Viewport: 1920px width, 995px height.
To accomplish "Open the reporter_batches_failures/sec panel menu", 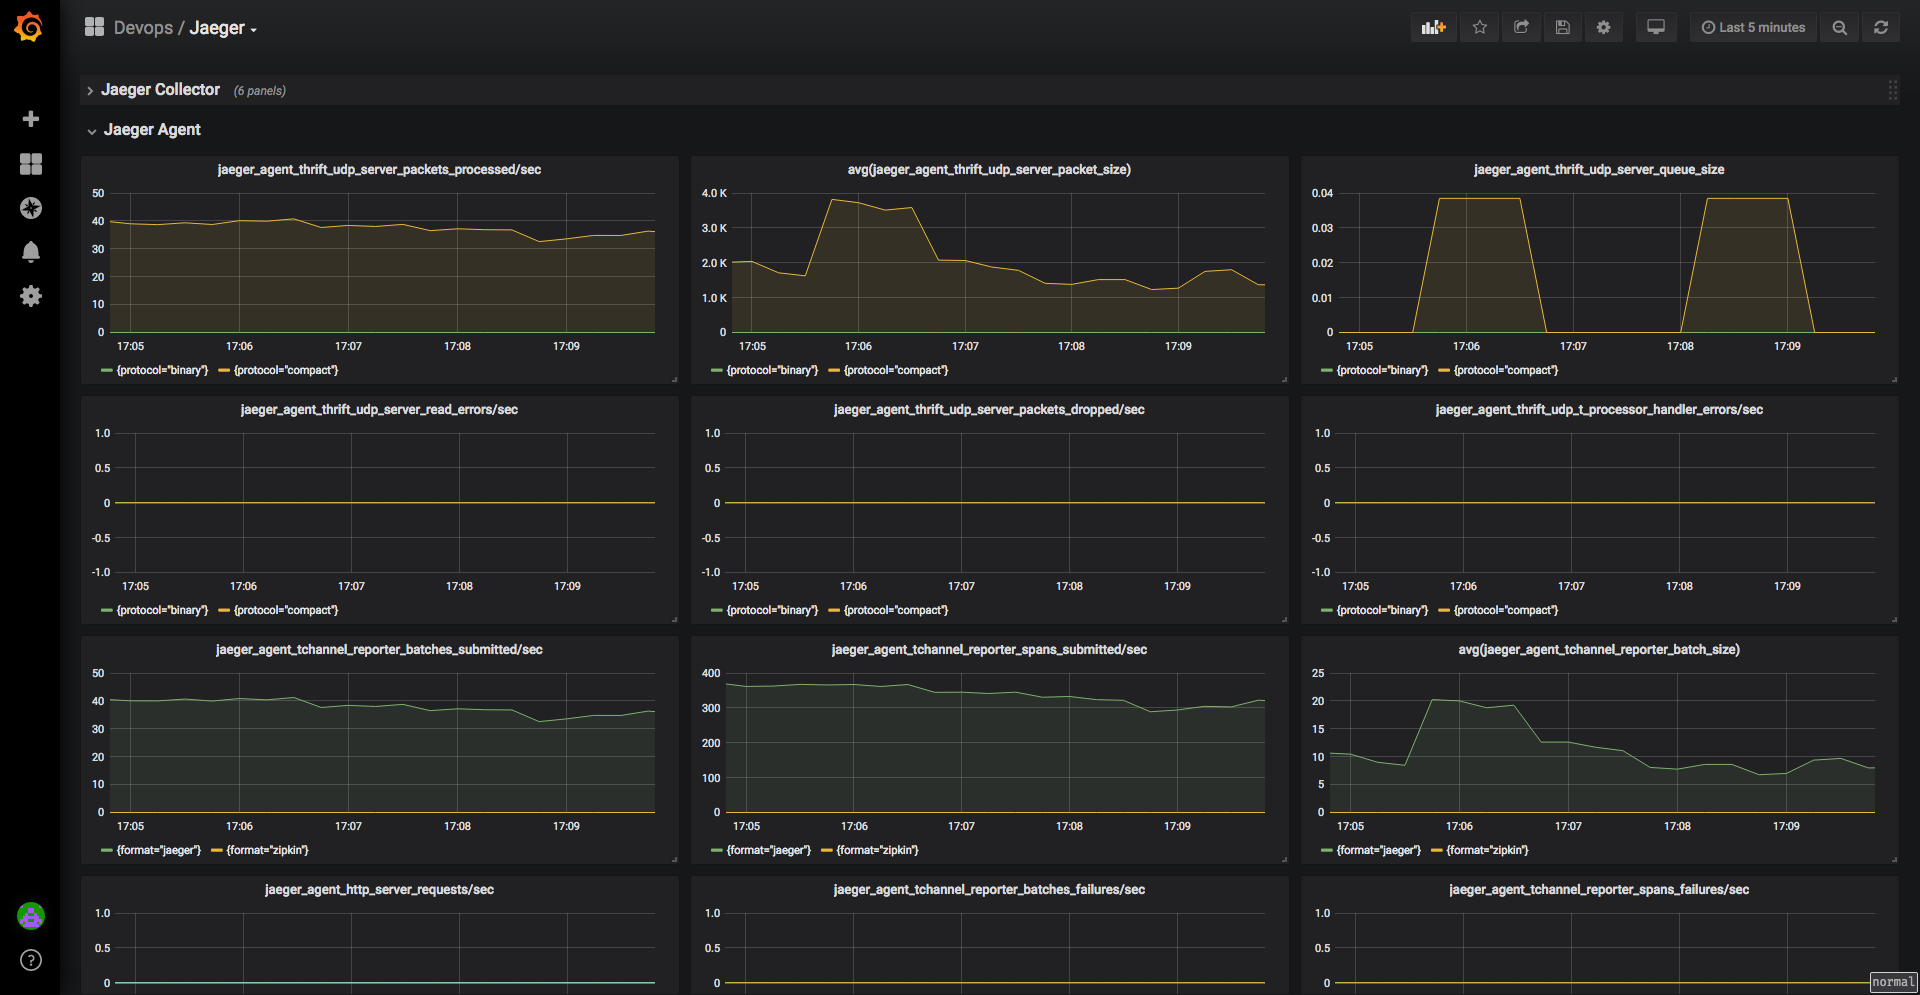I will (x=989, y=890).
